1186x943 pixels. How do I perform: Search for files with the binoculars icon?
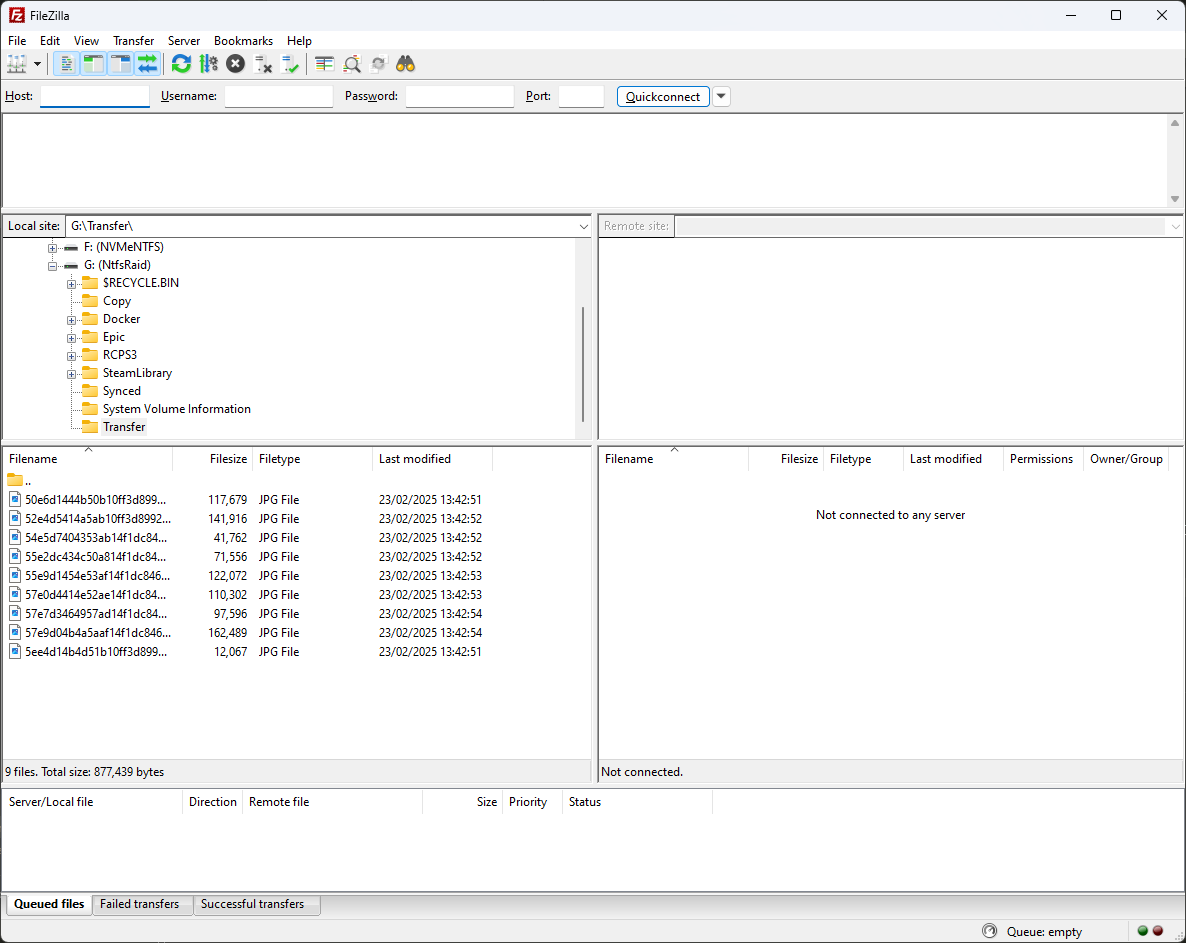(x=405, y=63)
